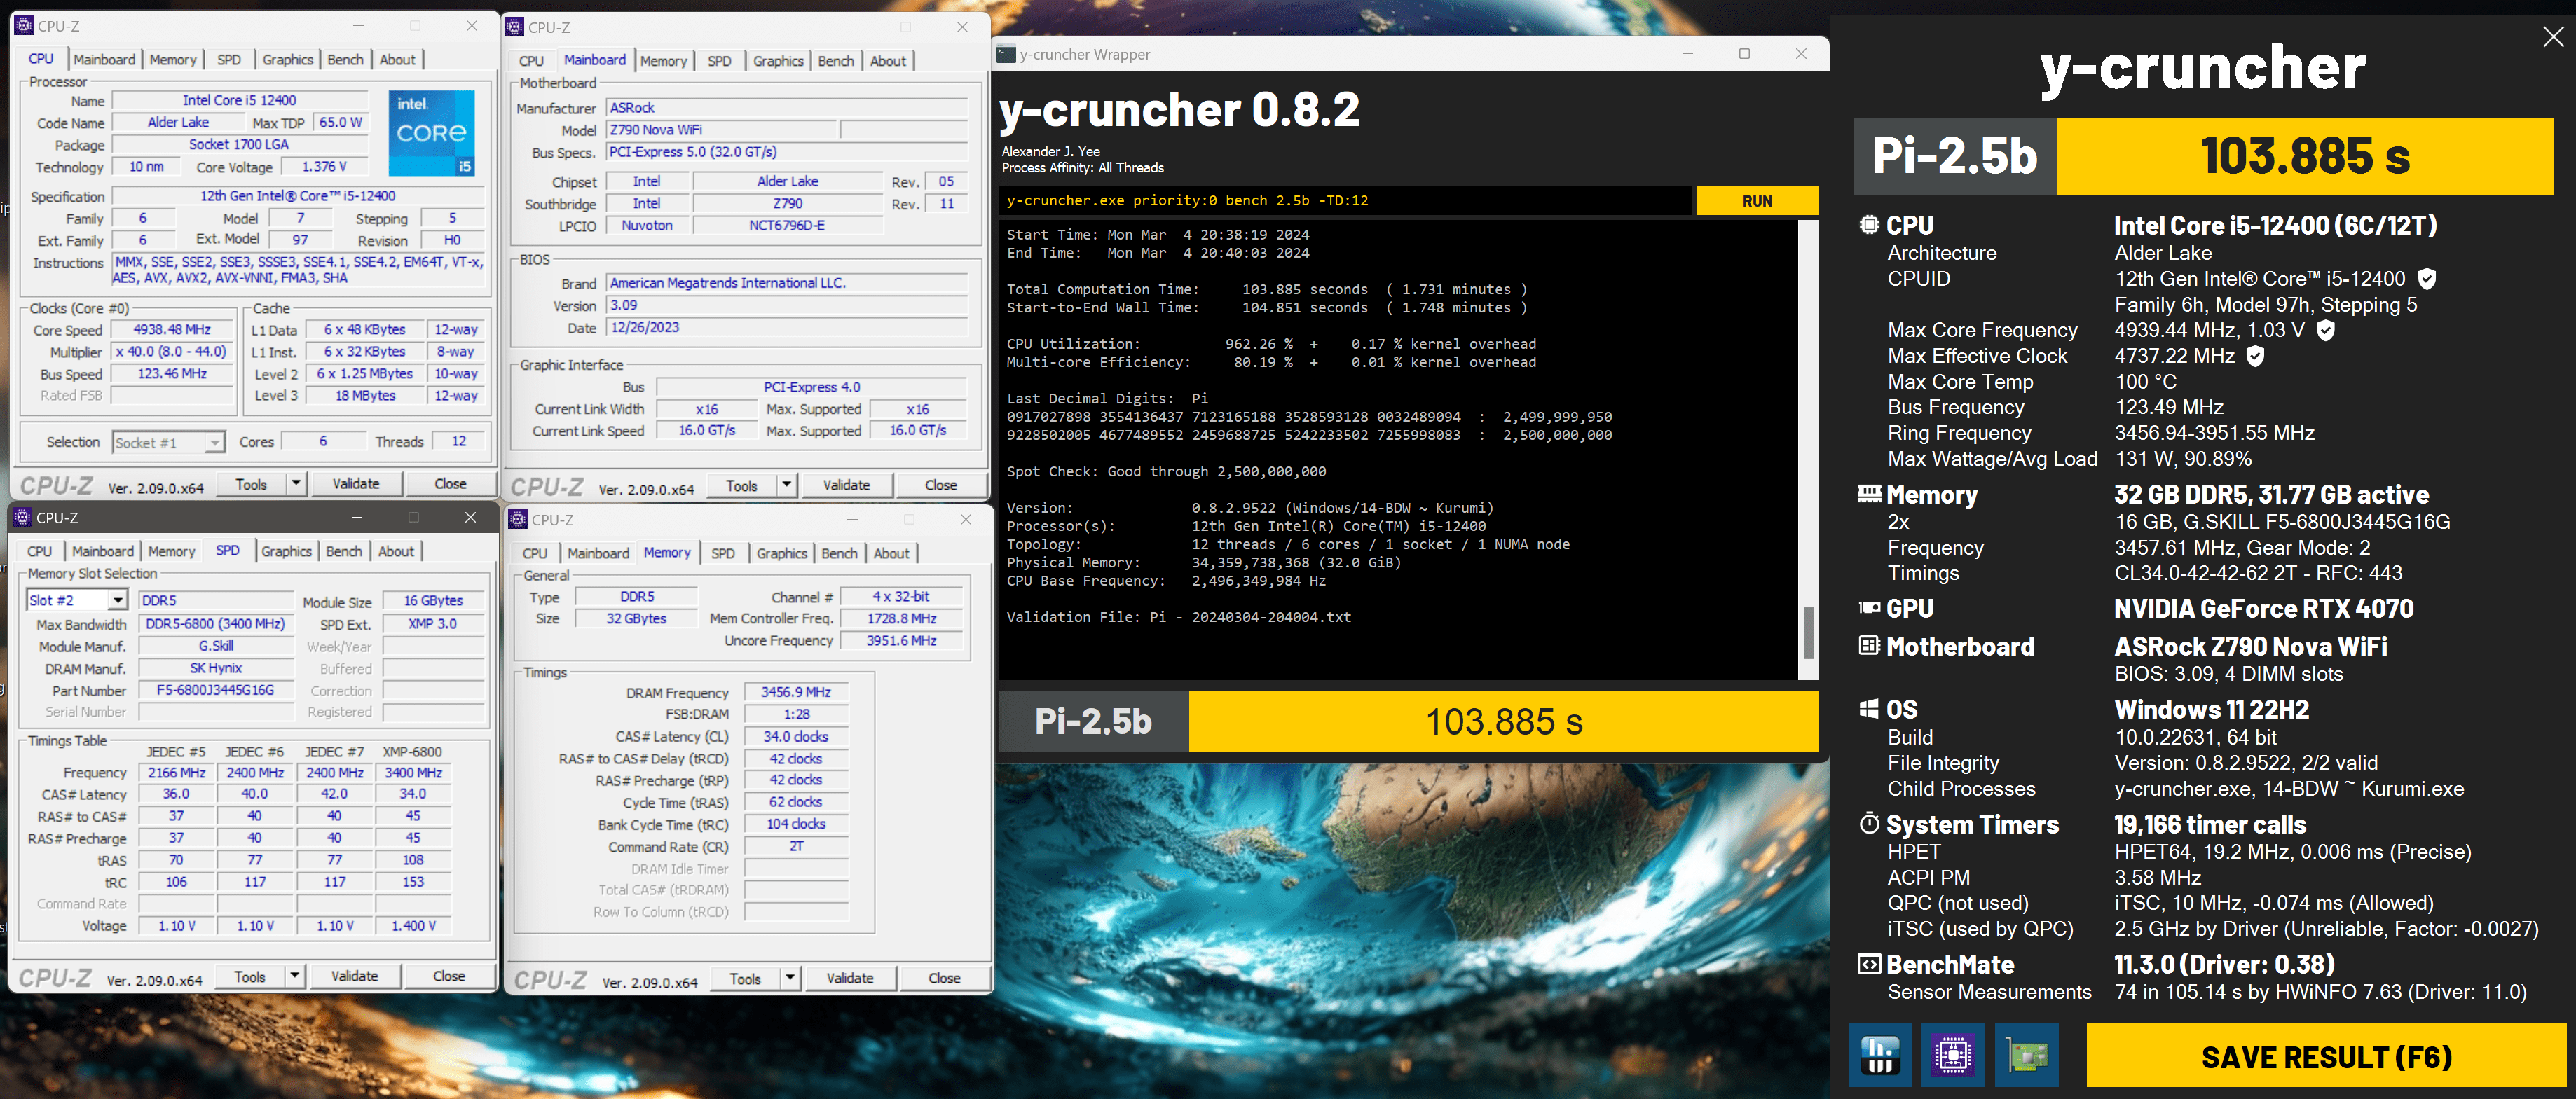Launch the purple CPU-Z chip icon in BenchMate
This screenshot has width=2576, height=1099.
(1953, 1055)
